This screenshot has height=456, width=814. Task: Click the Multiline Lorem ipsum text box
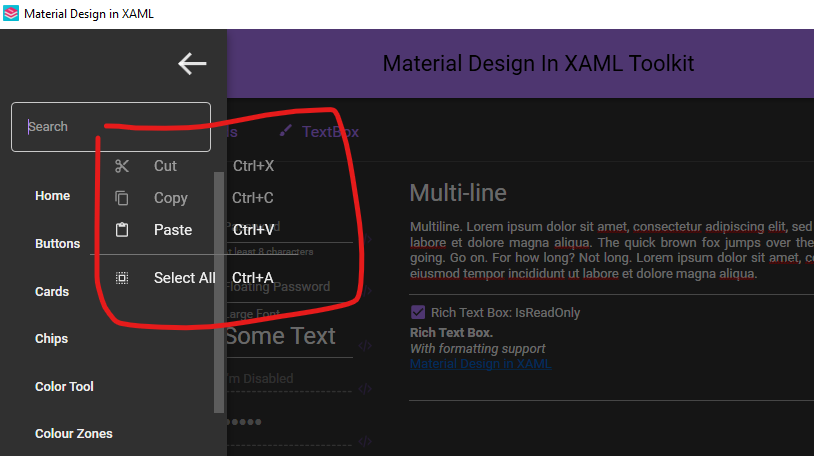coord(612,250)
